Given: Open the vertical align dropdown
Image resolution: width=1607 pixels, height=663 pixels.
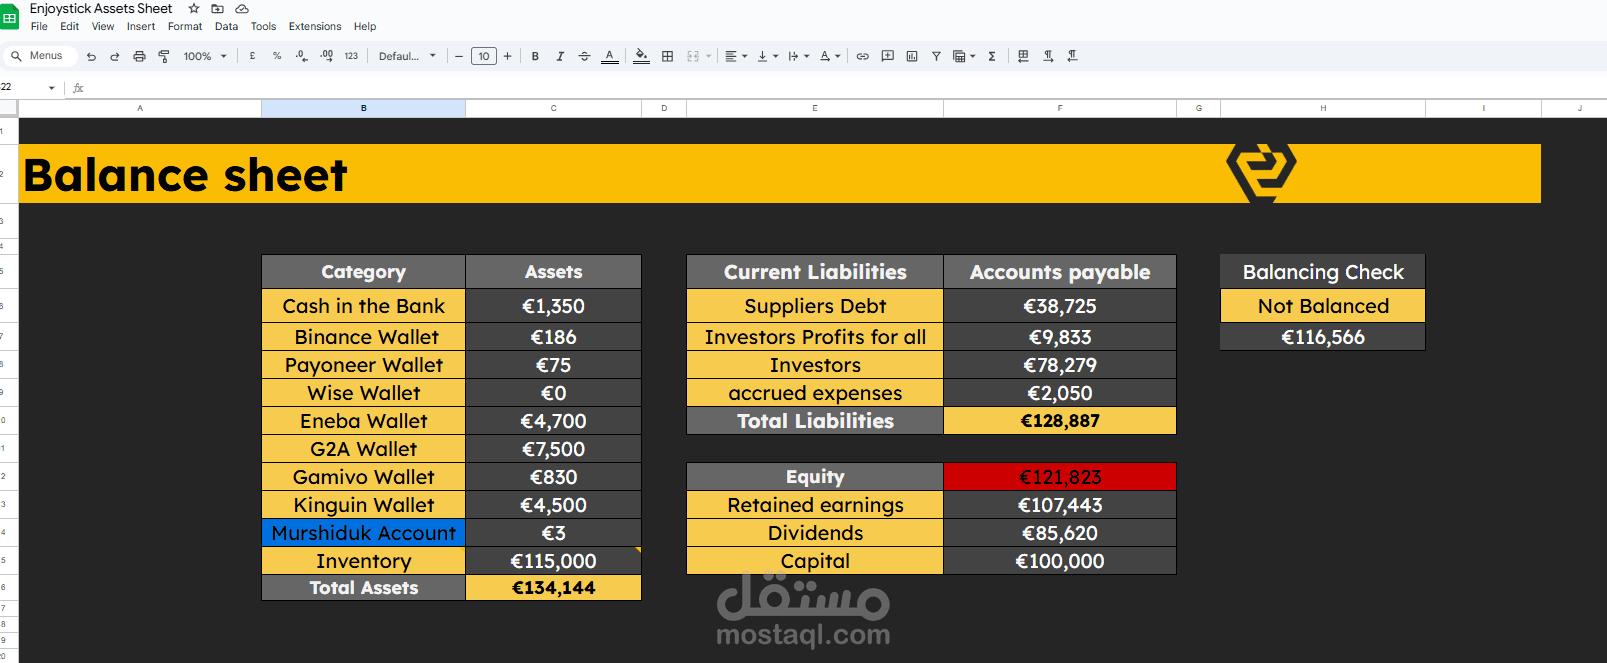Looking at the screenshot, I should click(x=767, y=56).
